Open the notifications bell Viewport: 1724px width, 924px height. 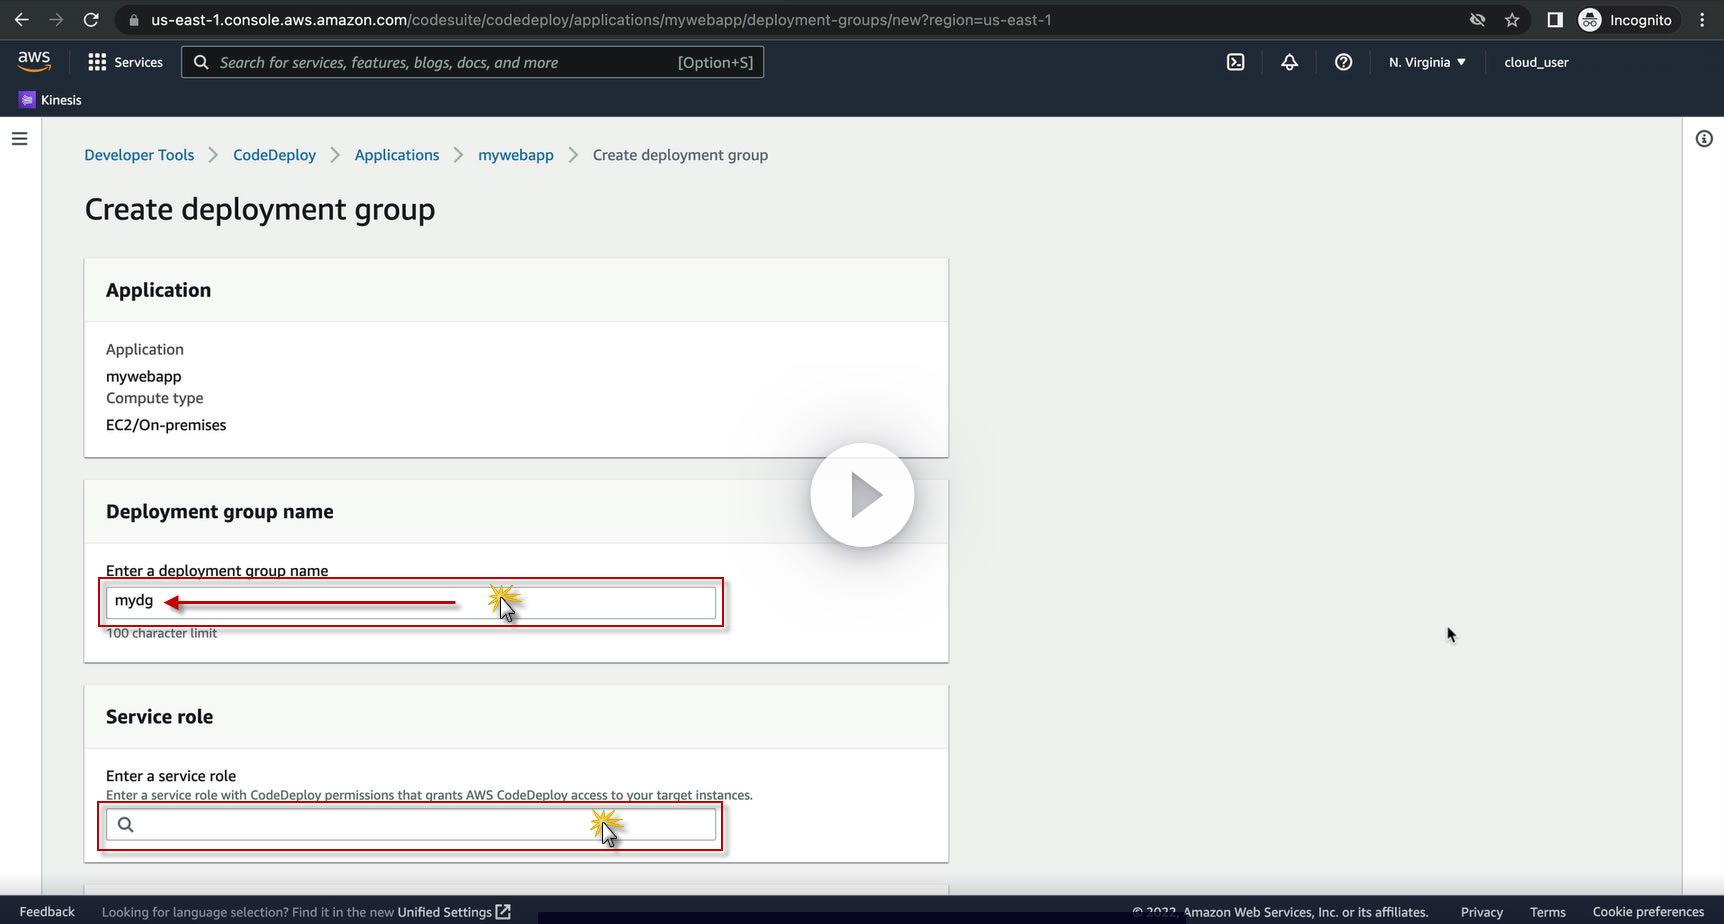click(x=1290, y=62)
